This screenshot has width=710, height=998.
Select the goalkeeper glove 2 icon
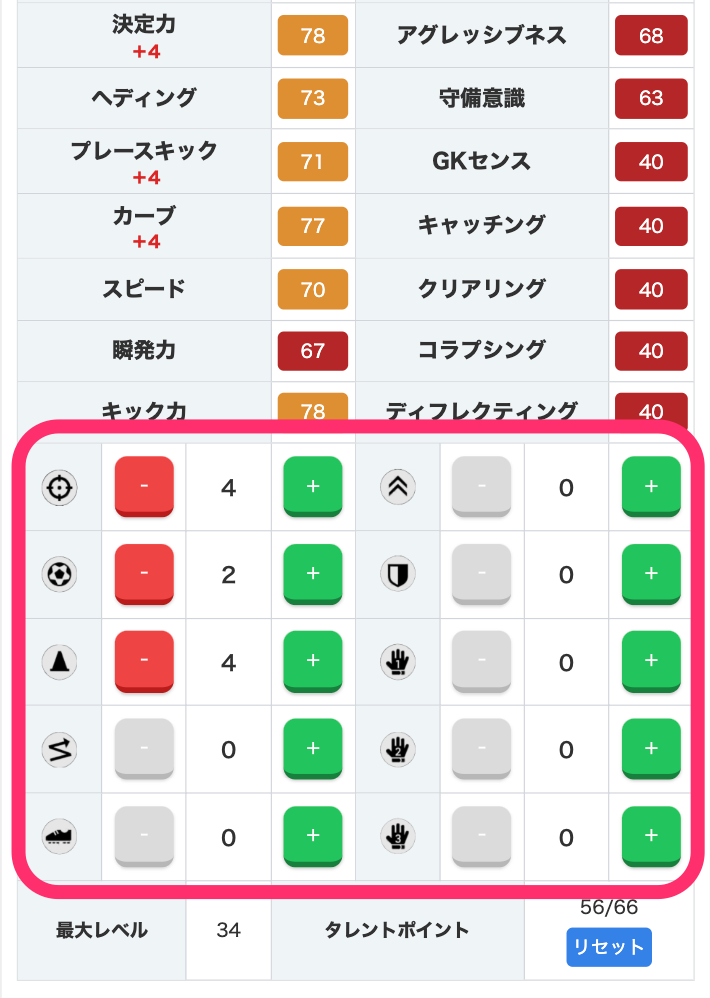397,749
